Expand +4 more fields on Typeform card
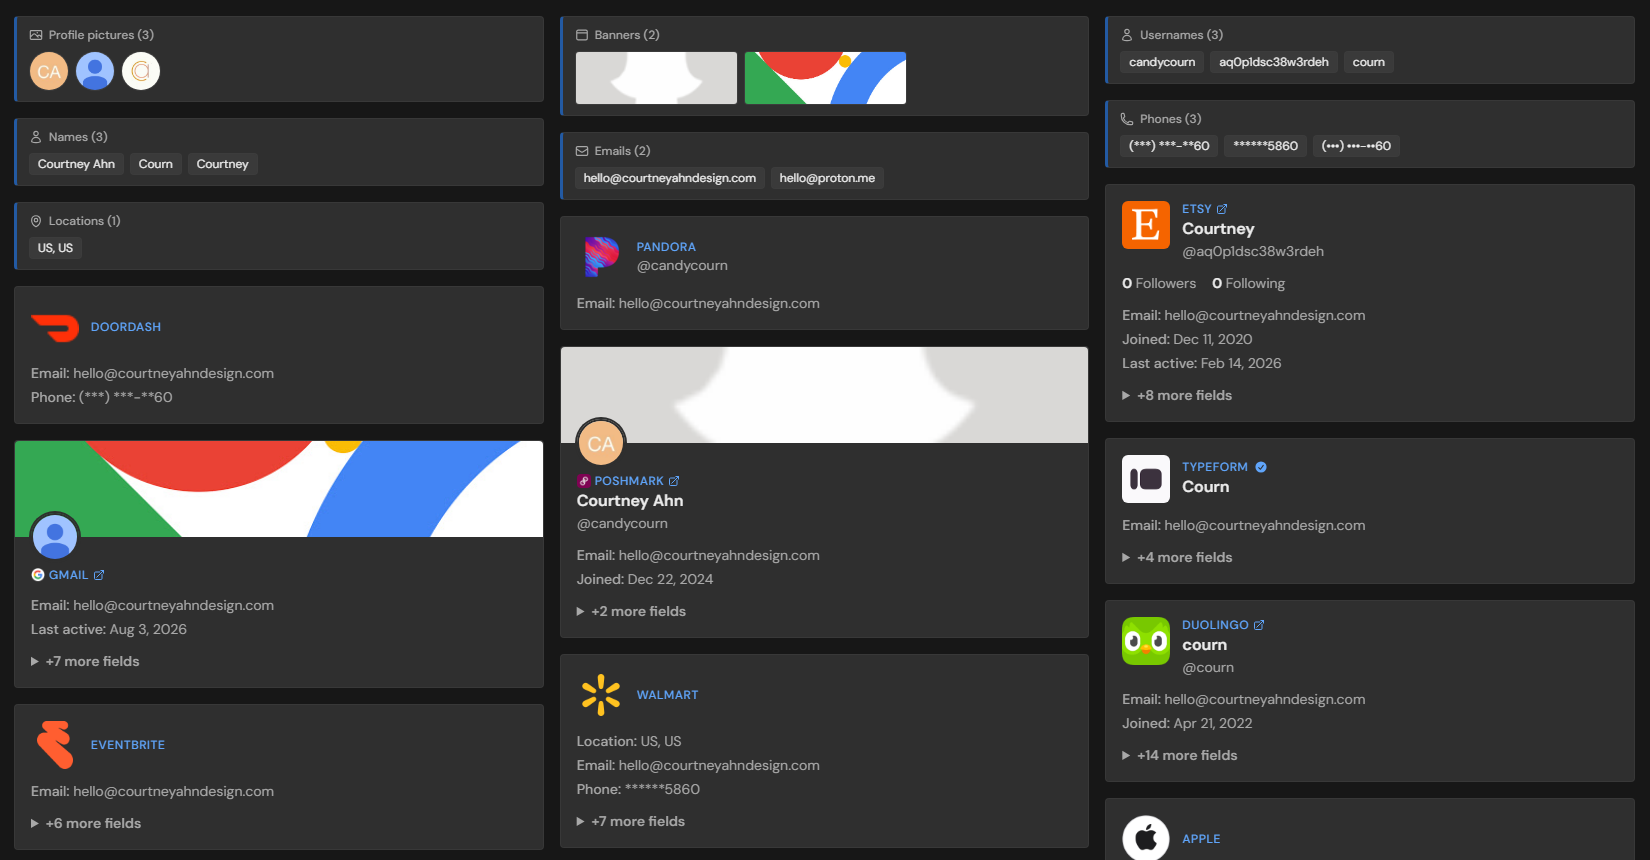The height and width of the screenshot is (860, 1650). (1177, 557)
